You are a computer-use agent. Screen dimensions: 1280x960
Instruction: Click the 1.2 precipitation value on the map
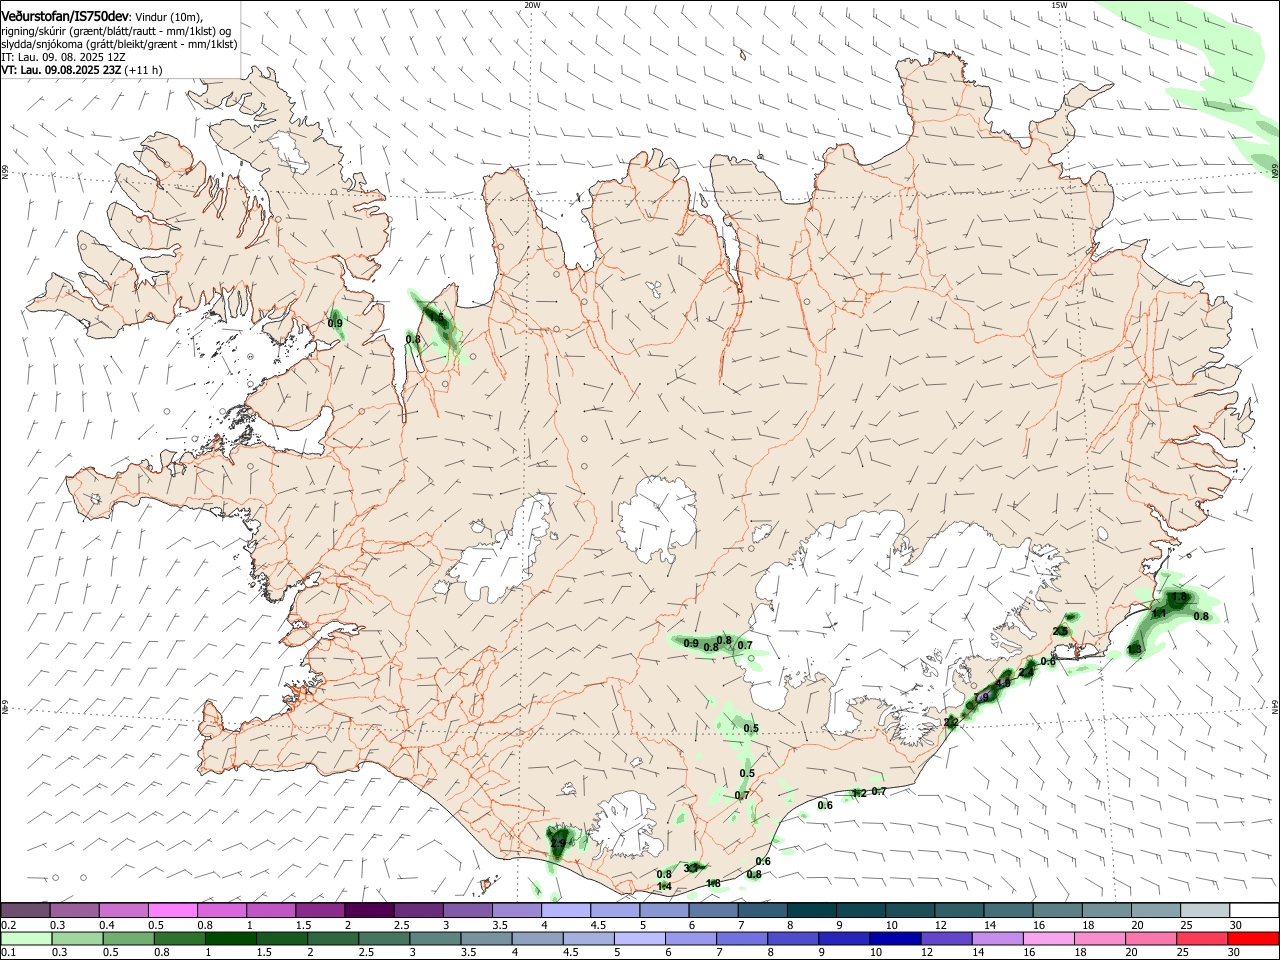pyautogui.click(x=858, y=793)
